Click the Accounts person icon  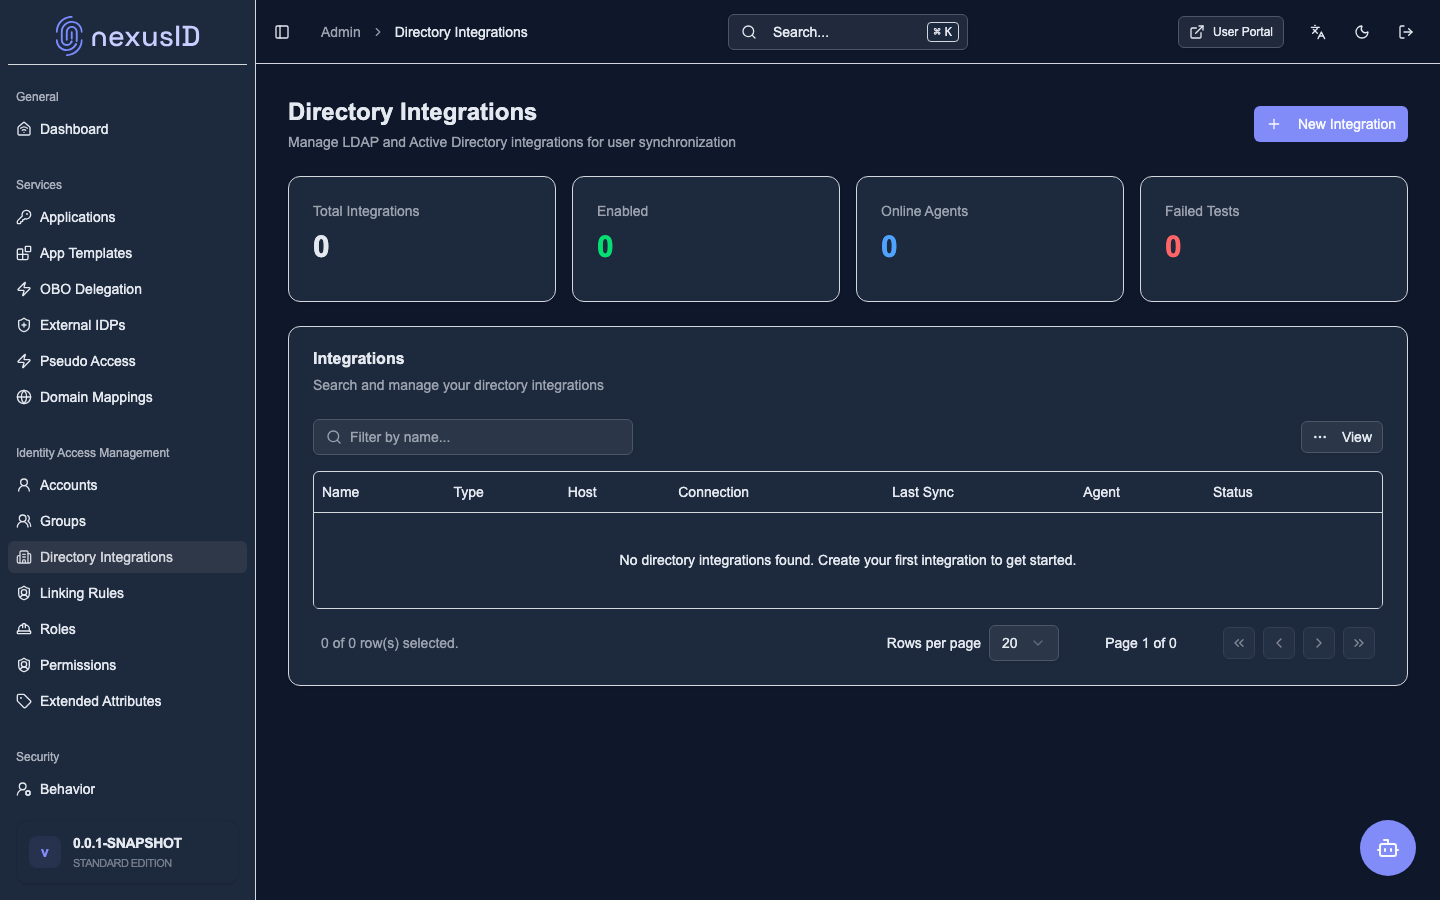coord(24,485)
